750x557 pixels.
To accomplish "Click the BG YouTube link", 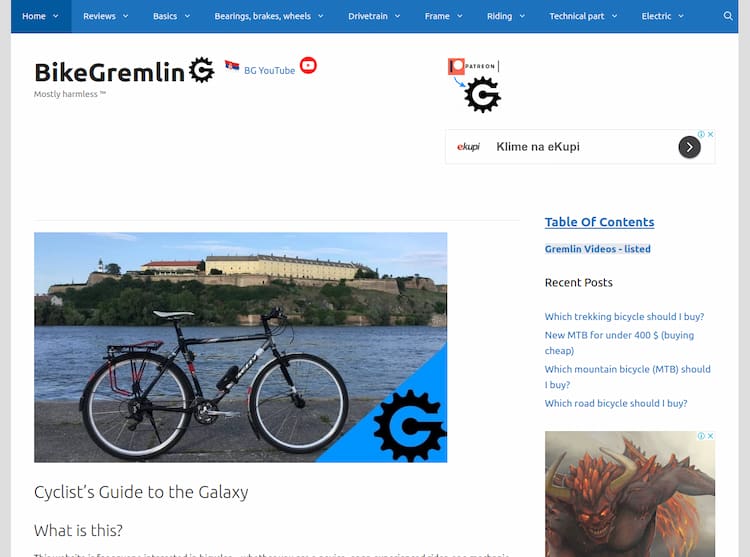I will tap(269, 70).
